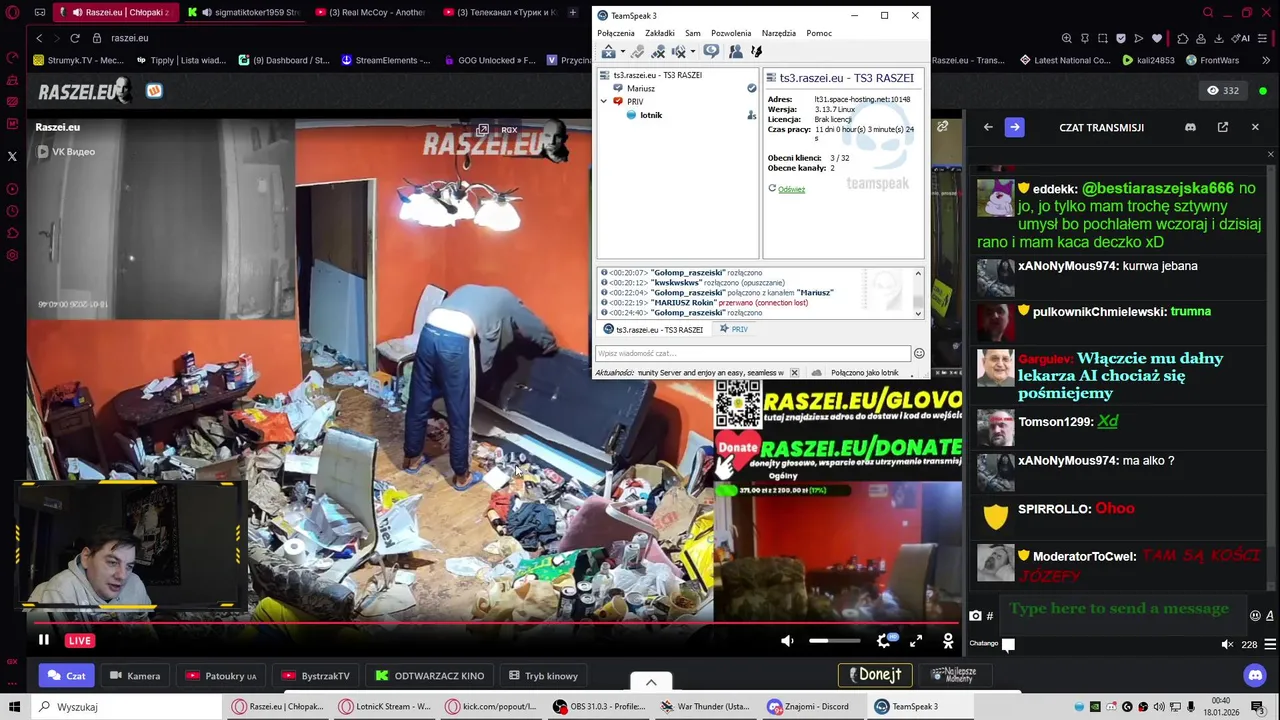Image resolution: width=1280 pixels, height=720 pixels.
Task: Click browser heart bookmark icon
Action: pos(1157,38)
